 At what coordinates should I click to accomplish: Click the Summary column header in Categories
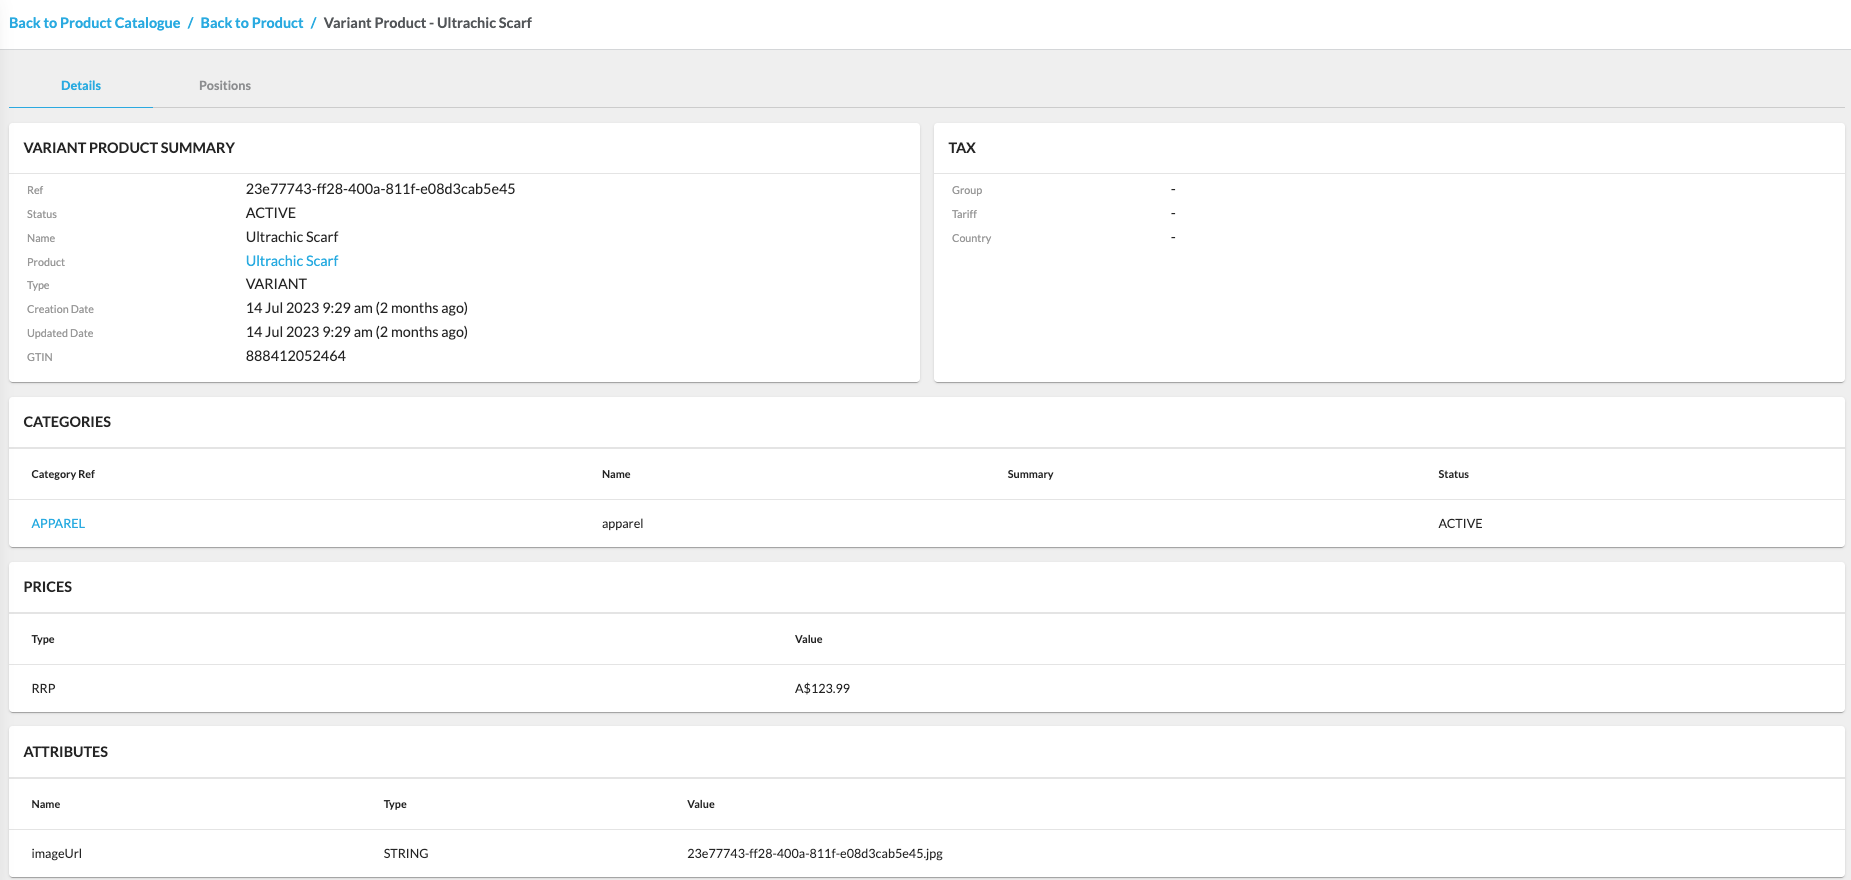[1030, 475]
